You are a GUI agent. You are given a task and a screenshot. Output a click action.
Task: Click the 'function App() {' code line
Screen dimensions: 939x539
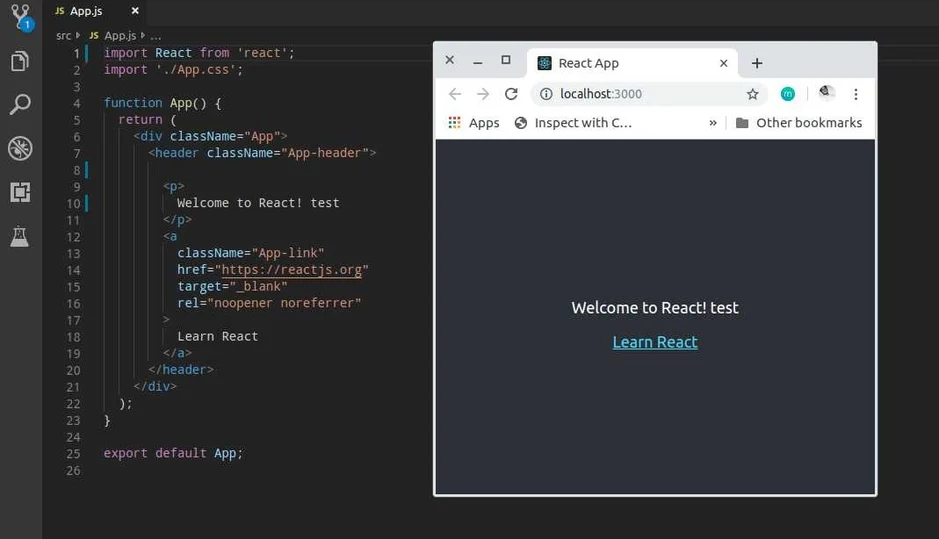click(162, 103)
